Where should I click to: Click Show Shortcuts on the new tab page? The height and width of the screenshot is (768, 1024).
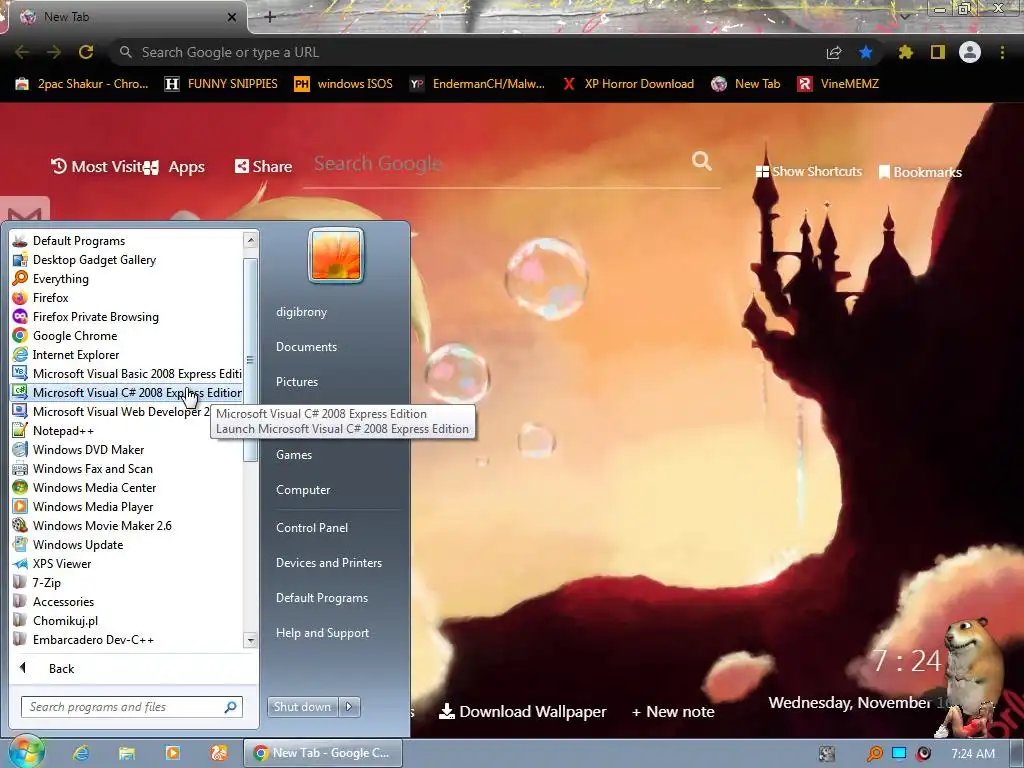tap(808, 172)
